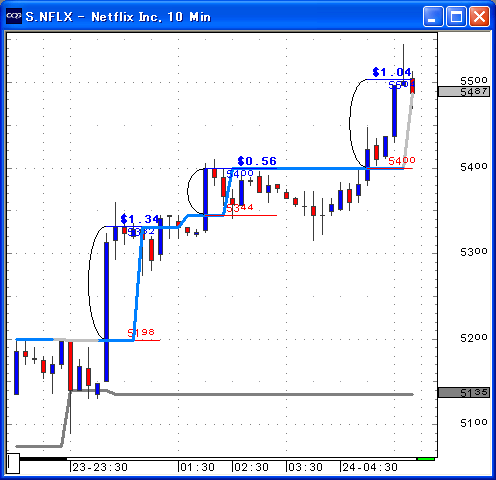Click the 5300 price axis label

[474, 252]
